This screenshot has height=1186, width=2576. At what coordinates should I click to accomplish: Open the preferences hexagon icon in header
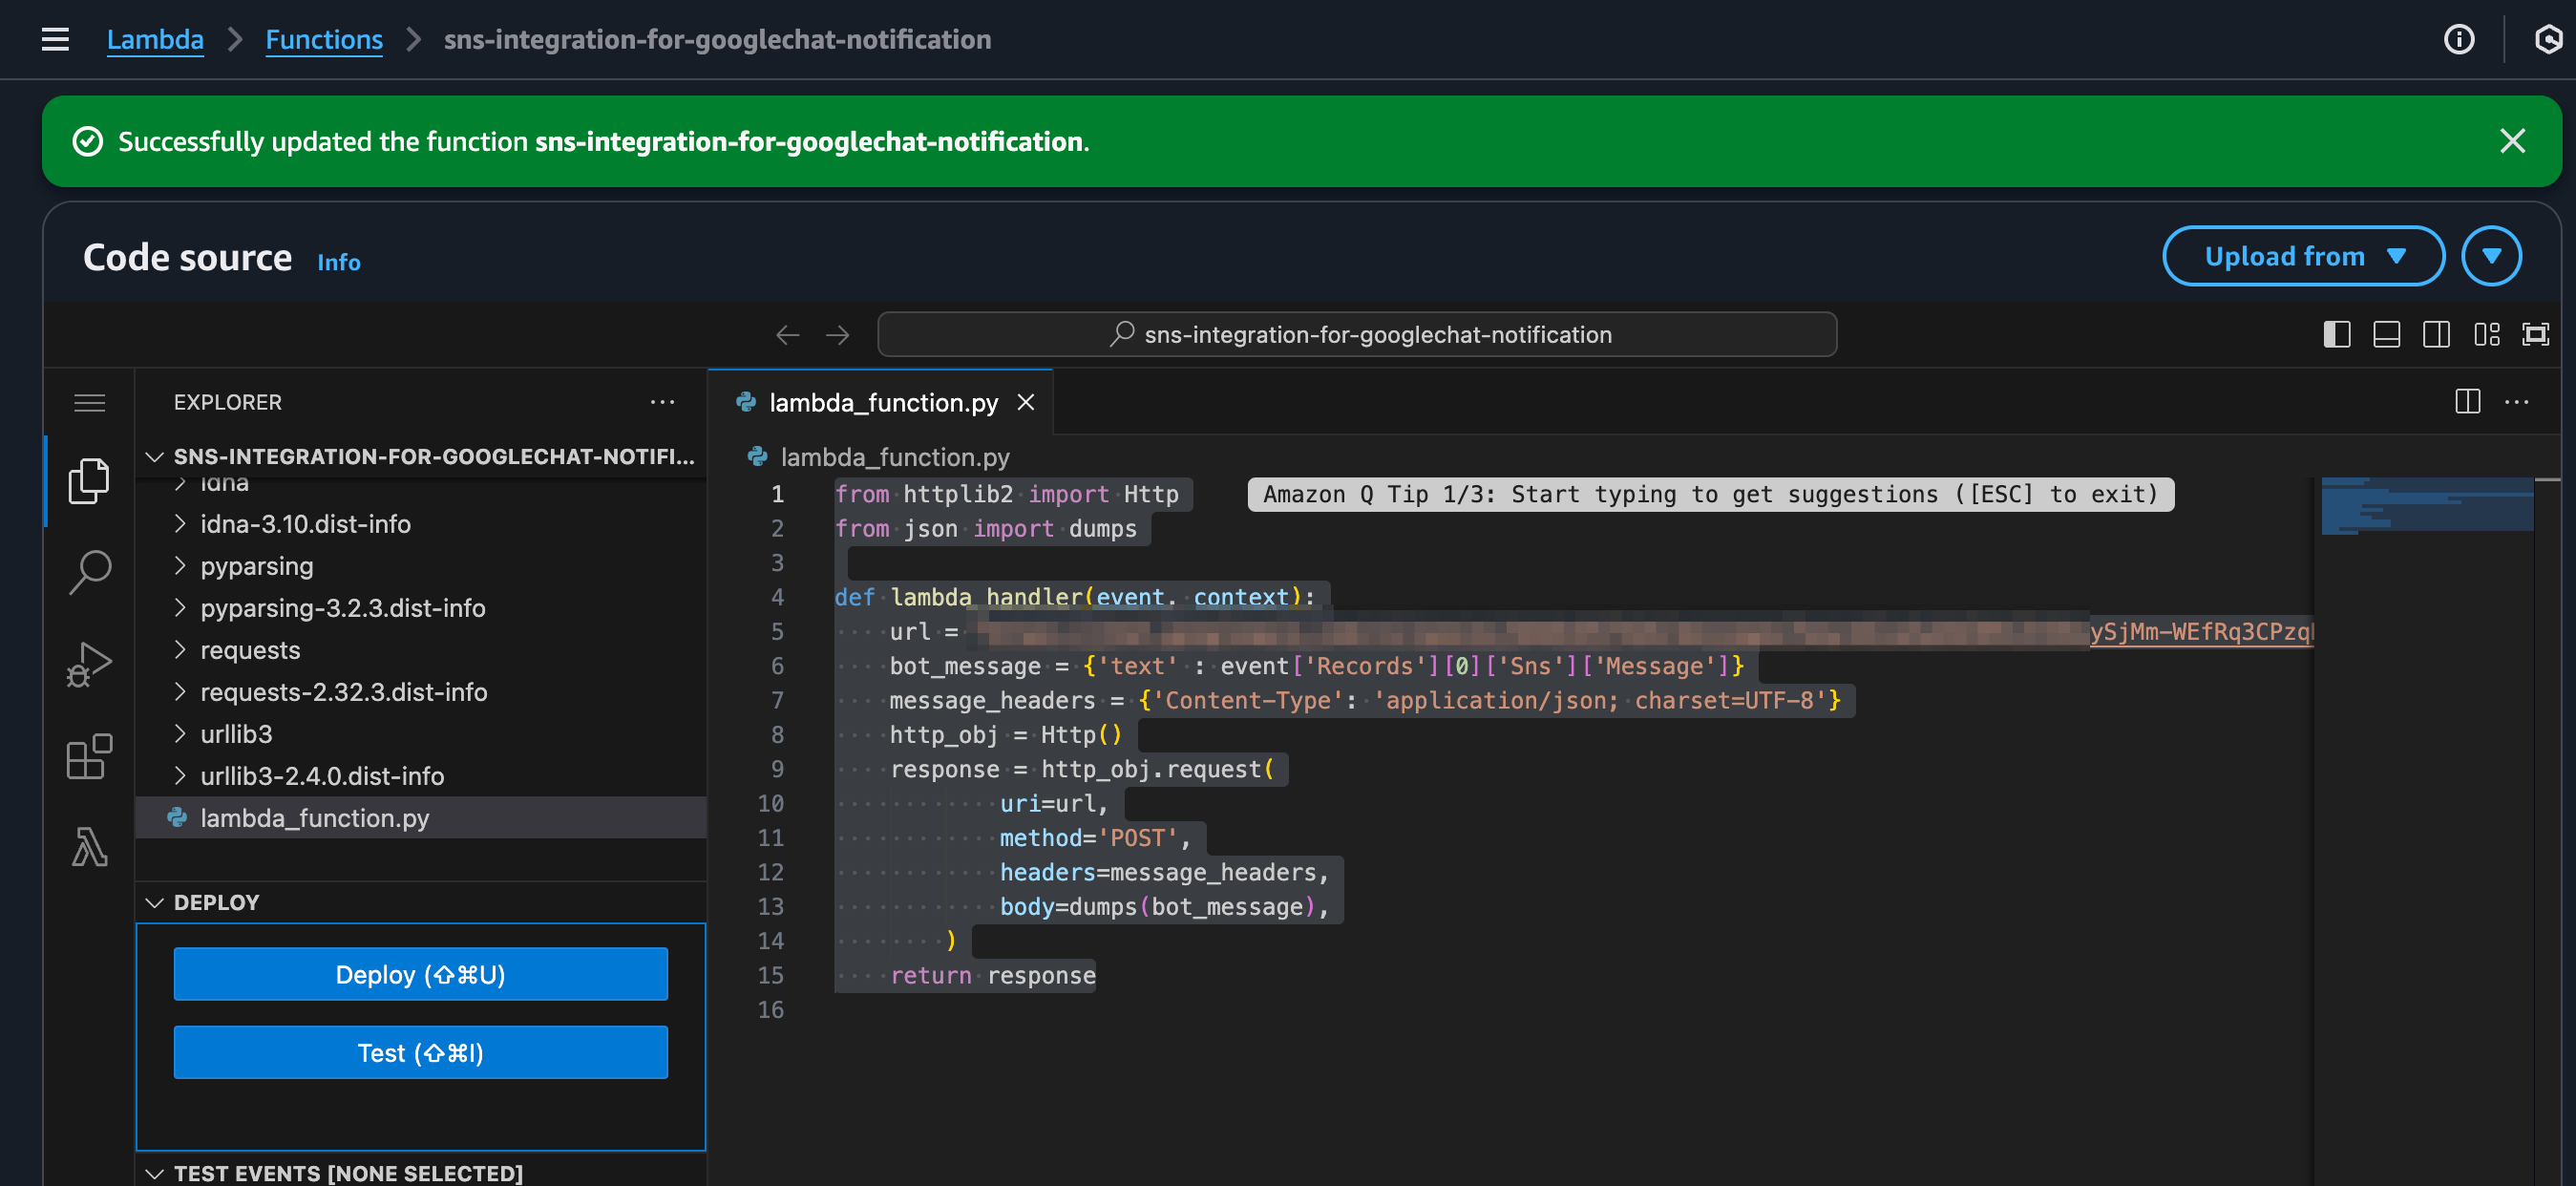pos(2548,39)
